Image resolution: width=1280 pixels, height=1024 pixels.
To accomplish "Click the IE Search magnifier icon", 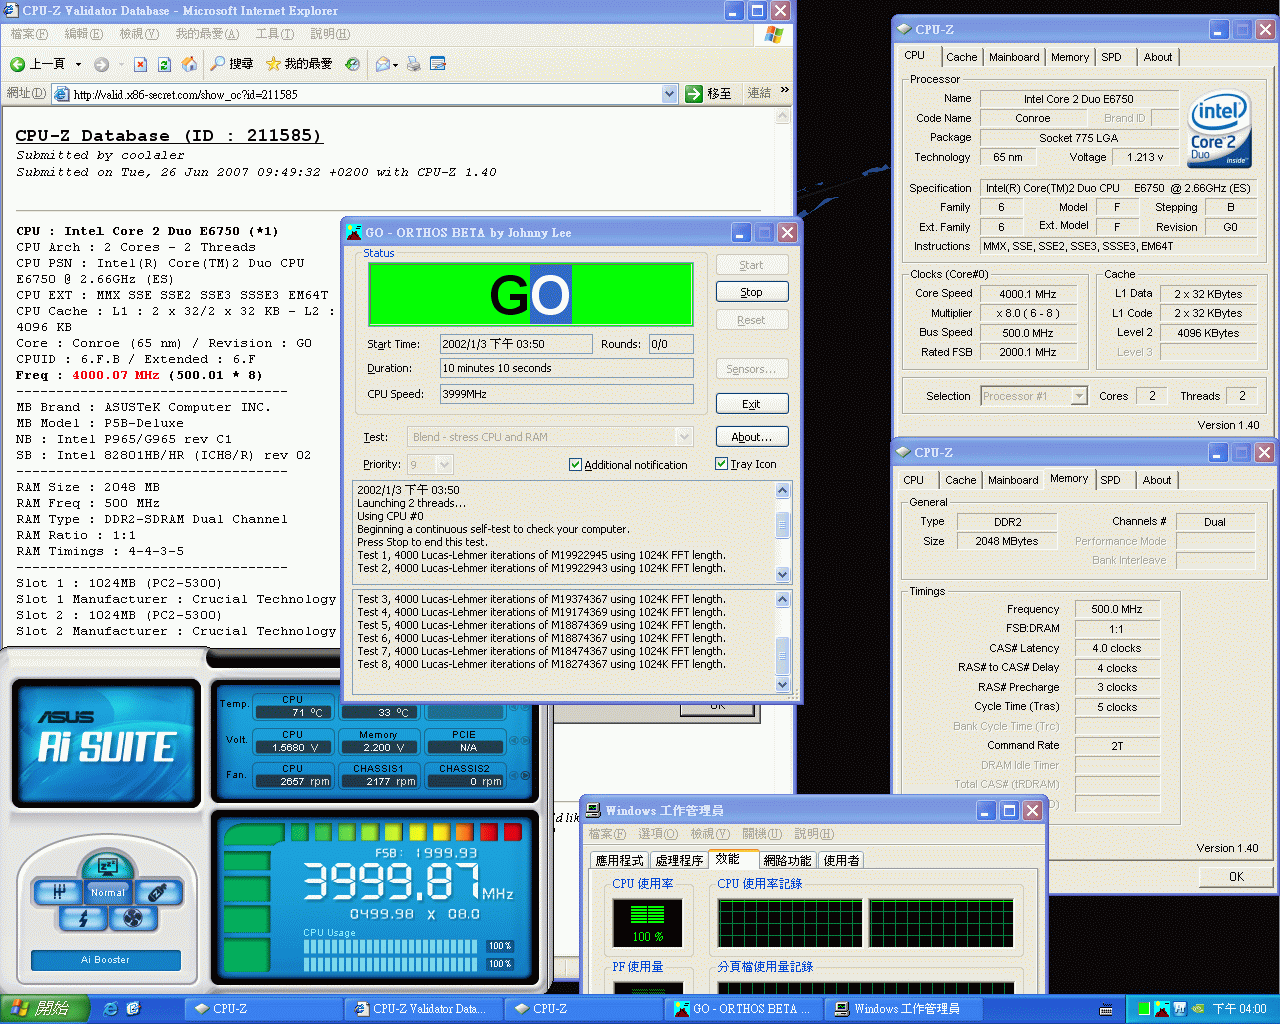I will click(218, 64).
